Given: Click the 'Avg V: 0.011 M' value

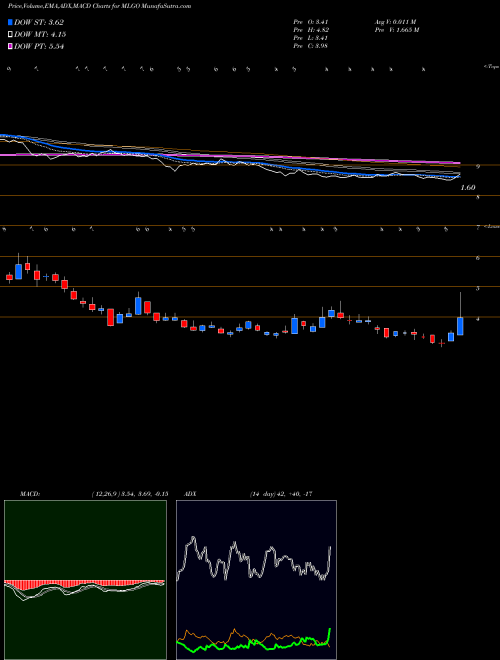Looking at the screenshot, I should coord(395,22).
